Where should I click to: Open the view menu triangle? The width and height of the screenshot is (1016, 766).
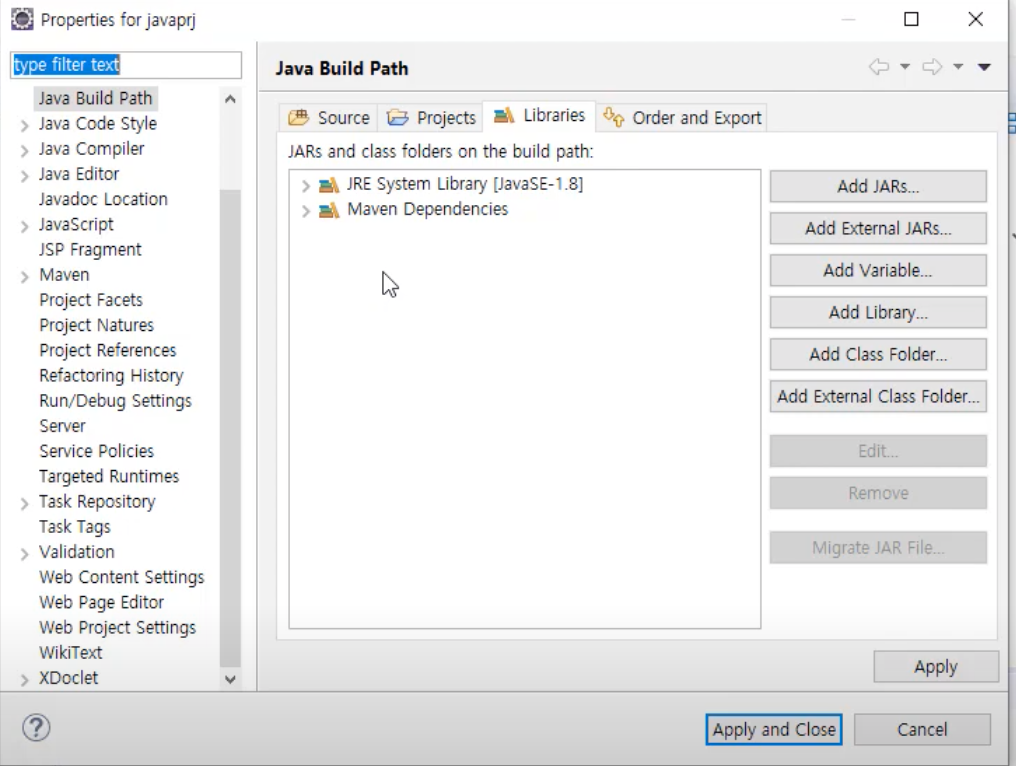pyautogui.click(x=984, y=67)
